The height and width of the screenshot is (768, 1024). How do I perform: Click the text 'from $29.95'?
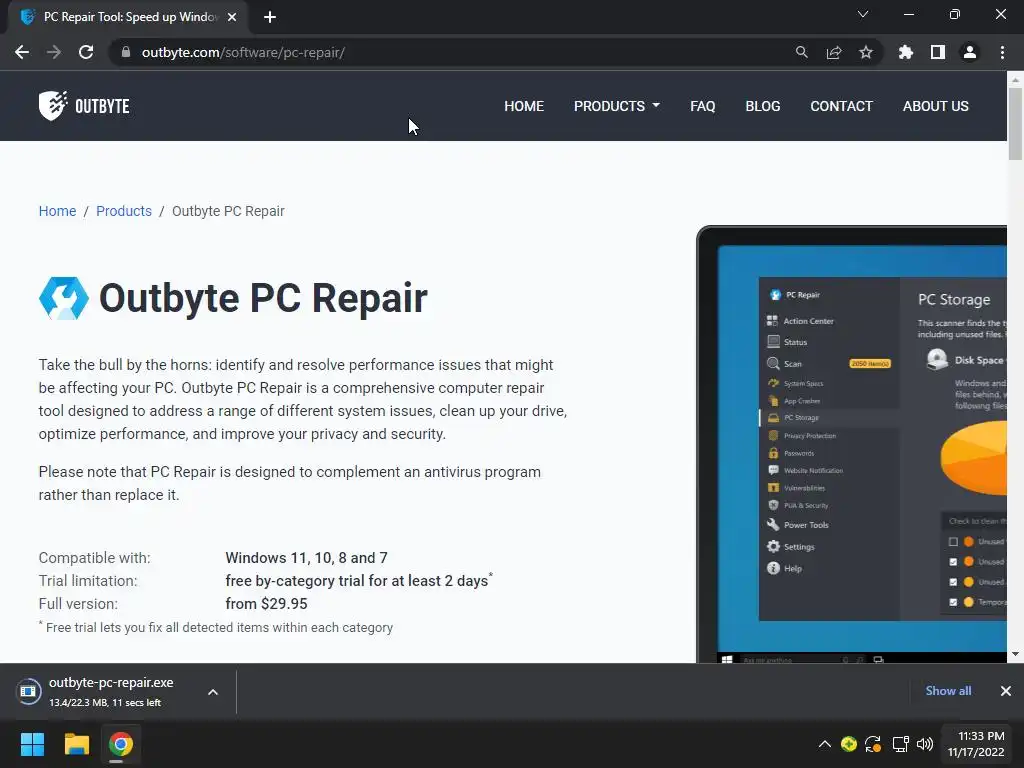(266, 603)
